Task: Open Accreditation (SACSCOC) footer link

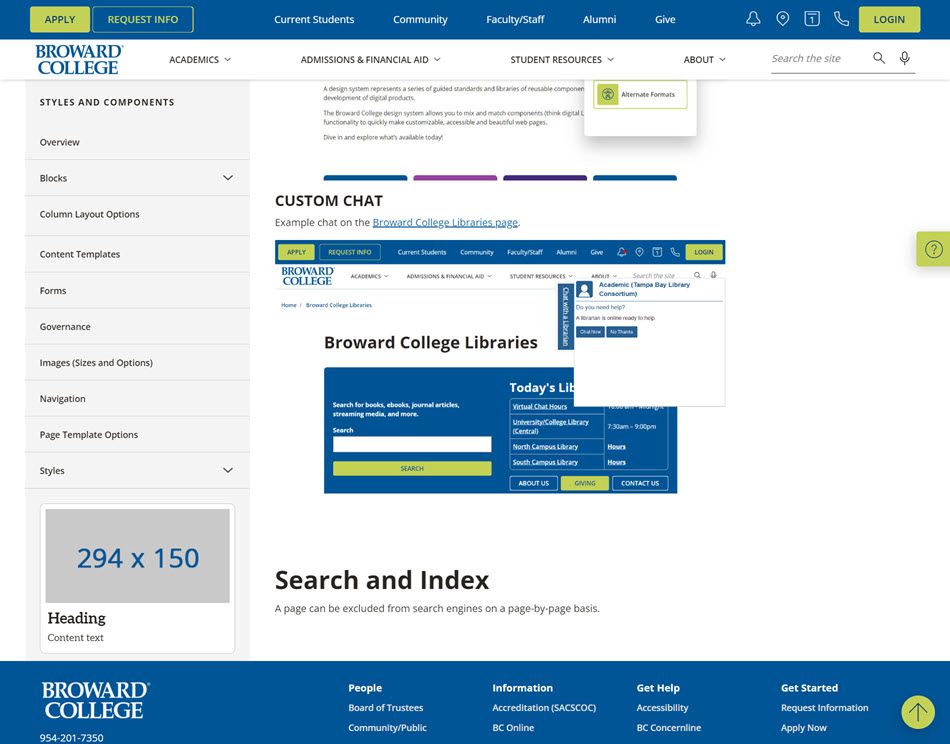Action: (544, 708)
